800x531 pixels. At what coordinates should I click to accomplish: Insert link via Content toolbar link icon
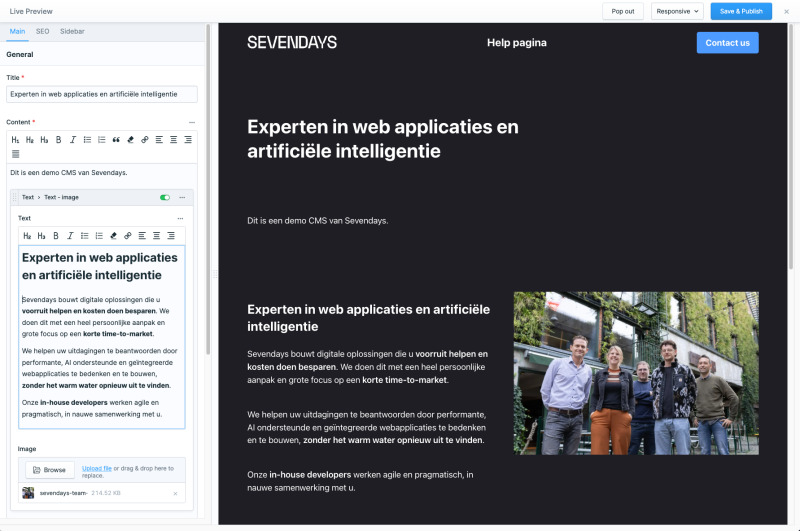click(x=145, y=139)
